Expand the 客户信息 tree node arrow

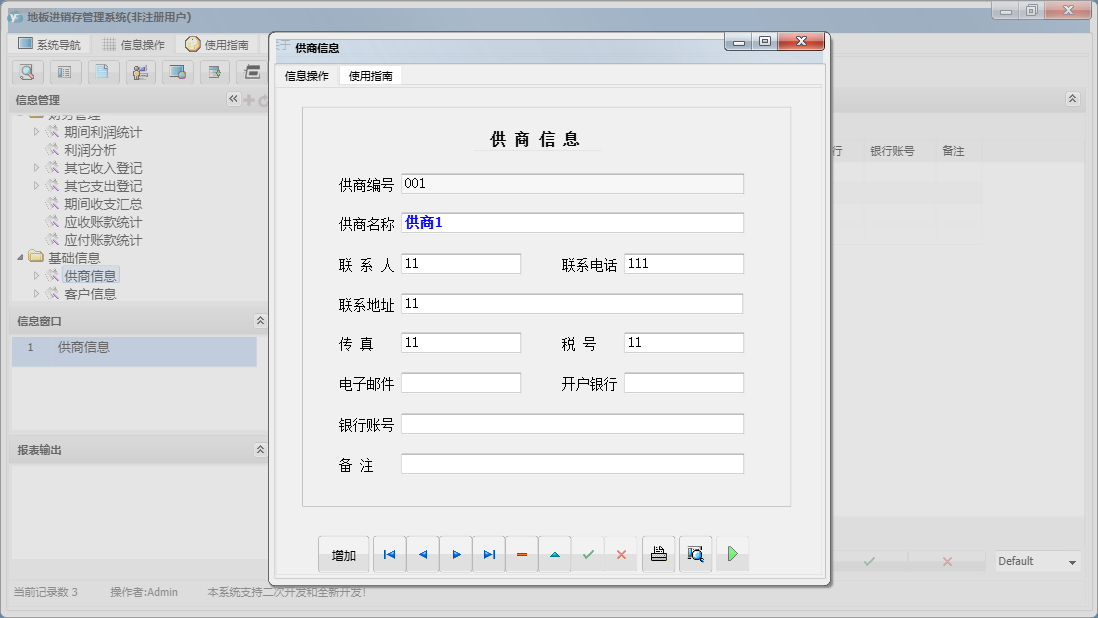pos(36,294)
